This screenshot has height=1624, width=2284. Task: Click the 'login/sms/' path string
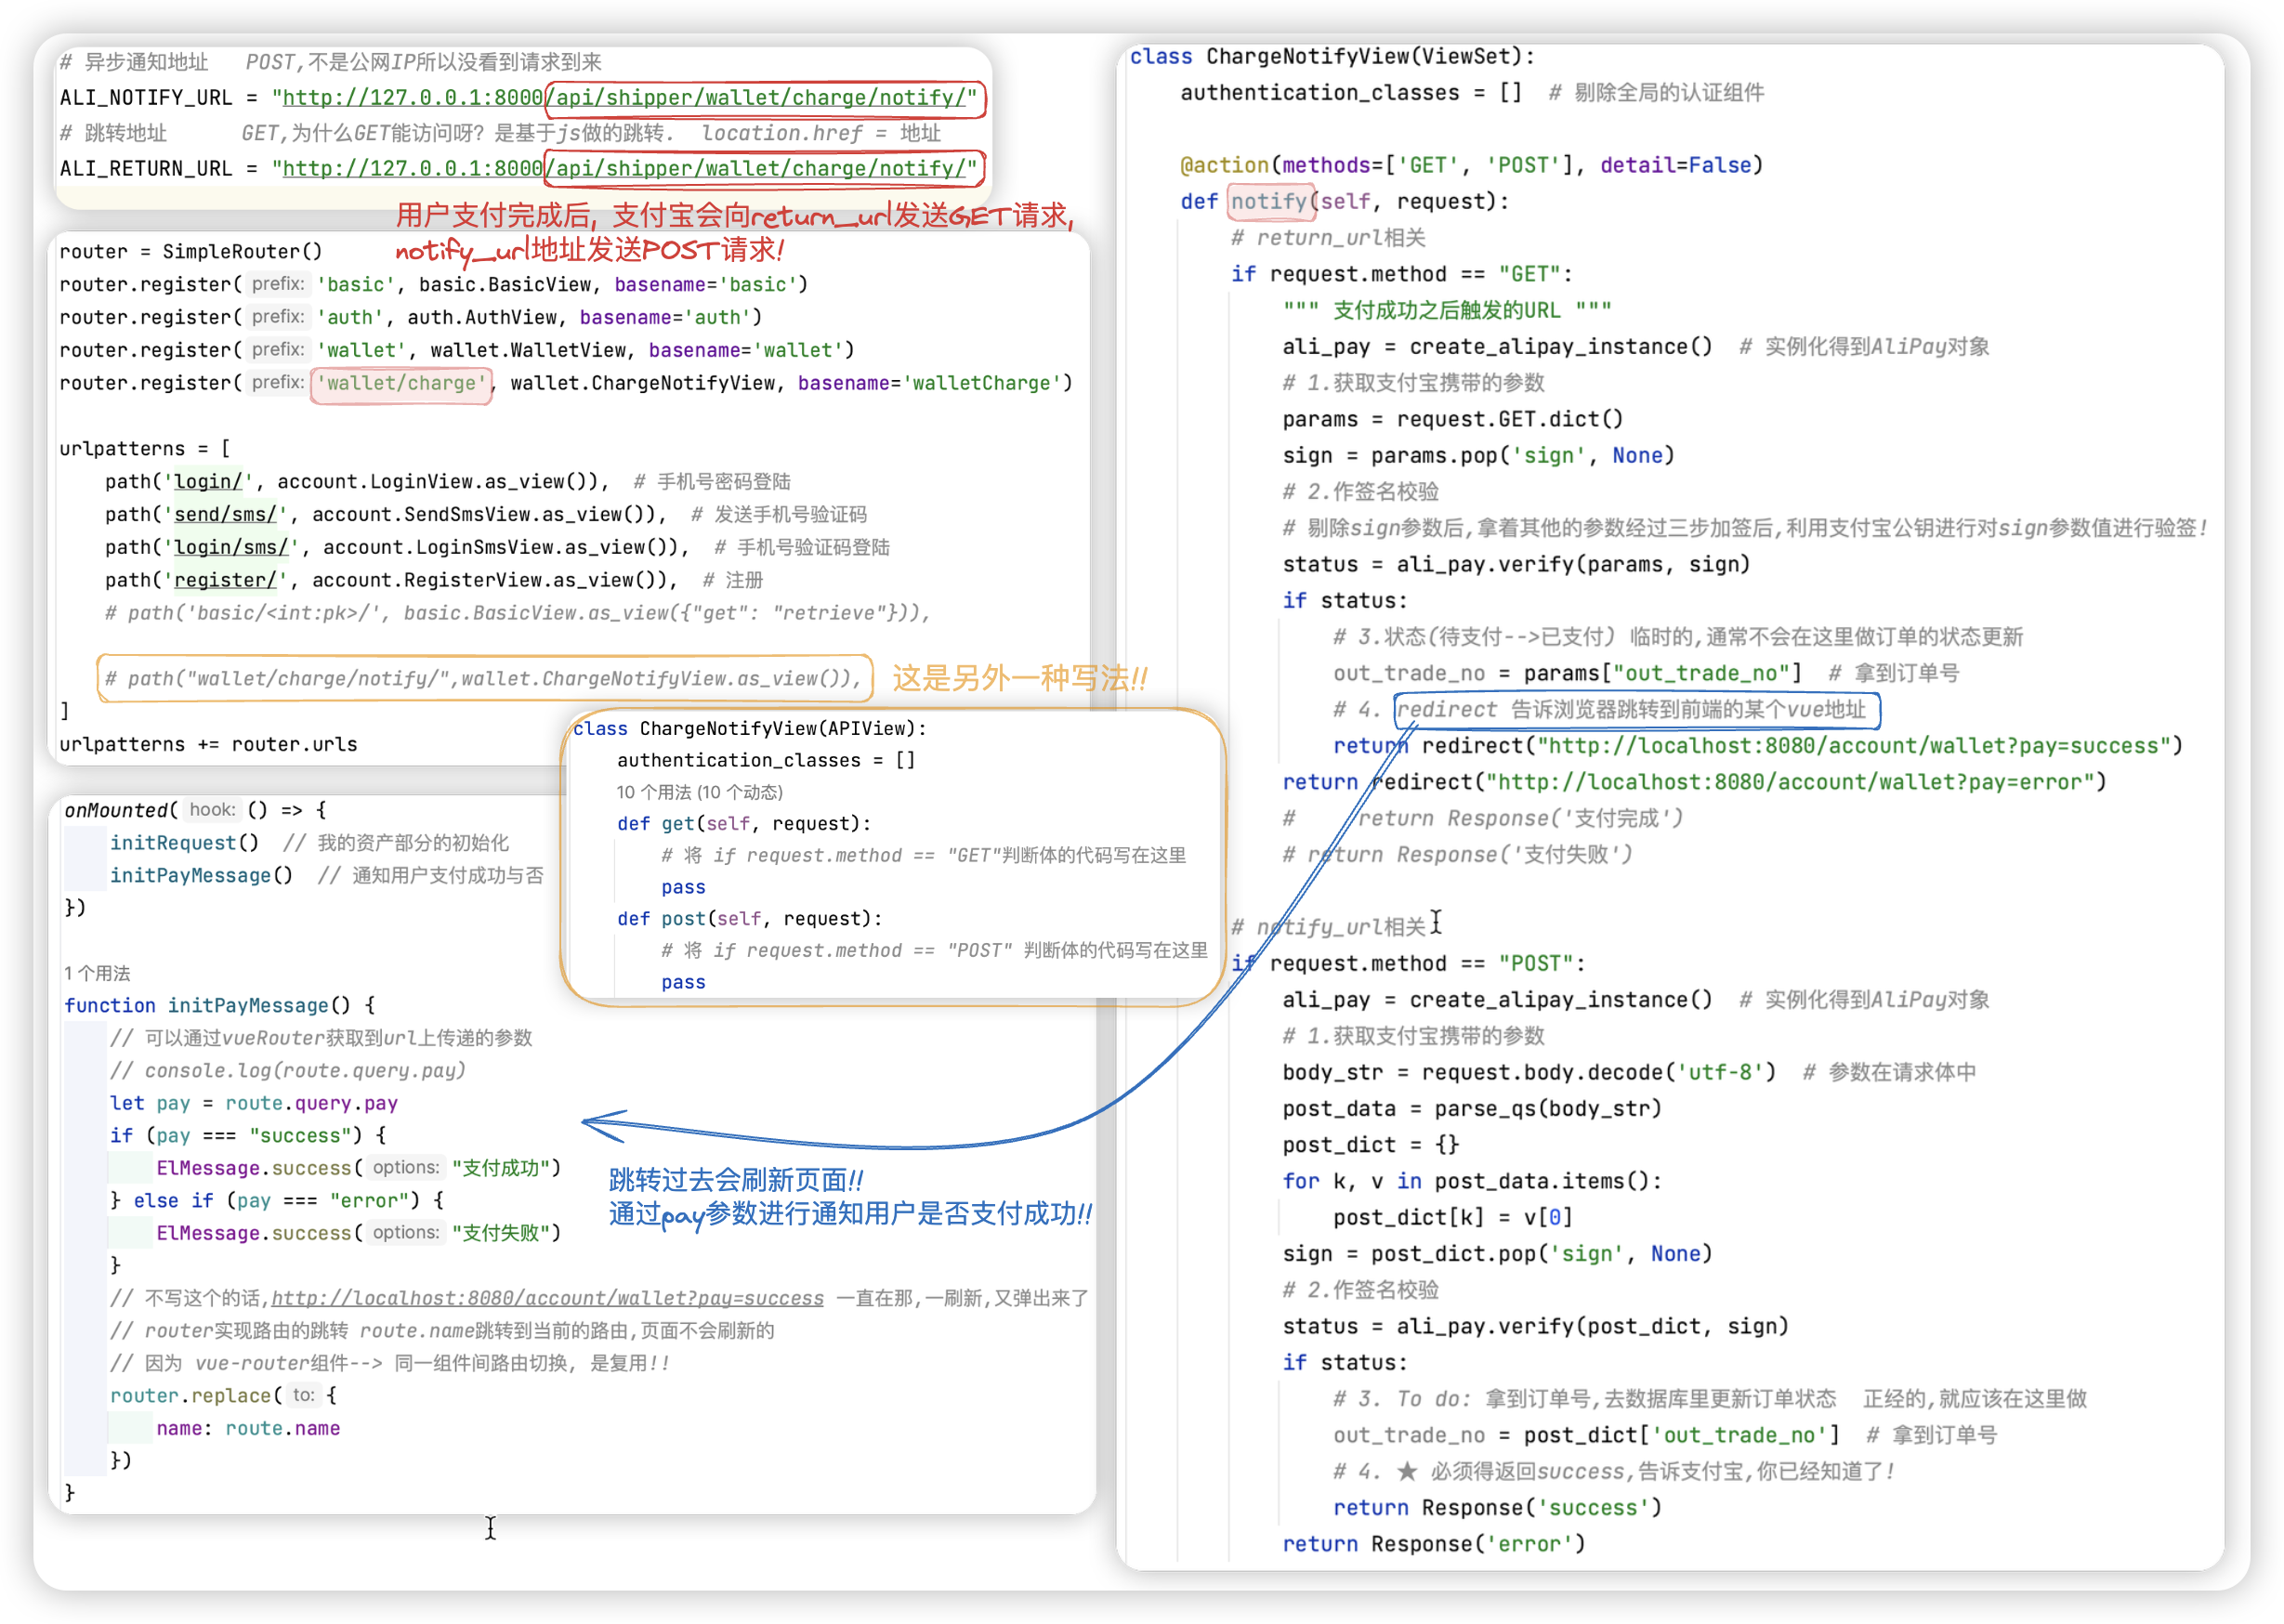click(231, 548)
